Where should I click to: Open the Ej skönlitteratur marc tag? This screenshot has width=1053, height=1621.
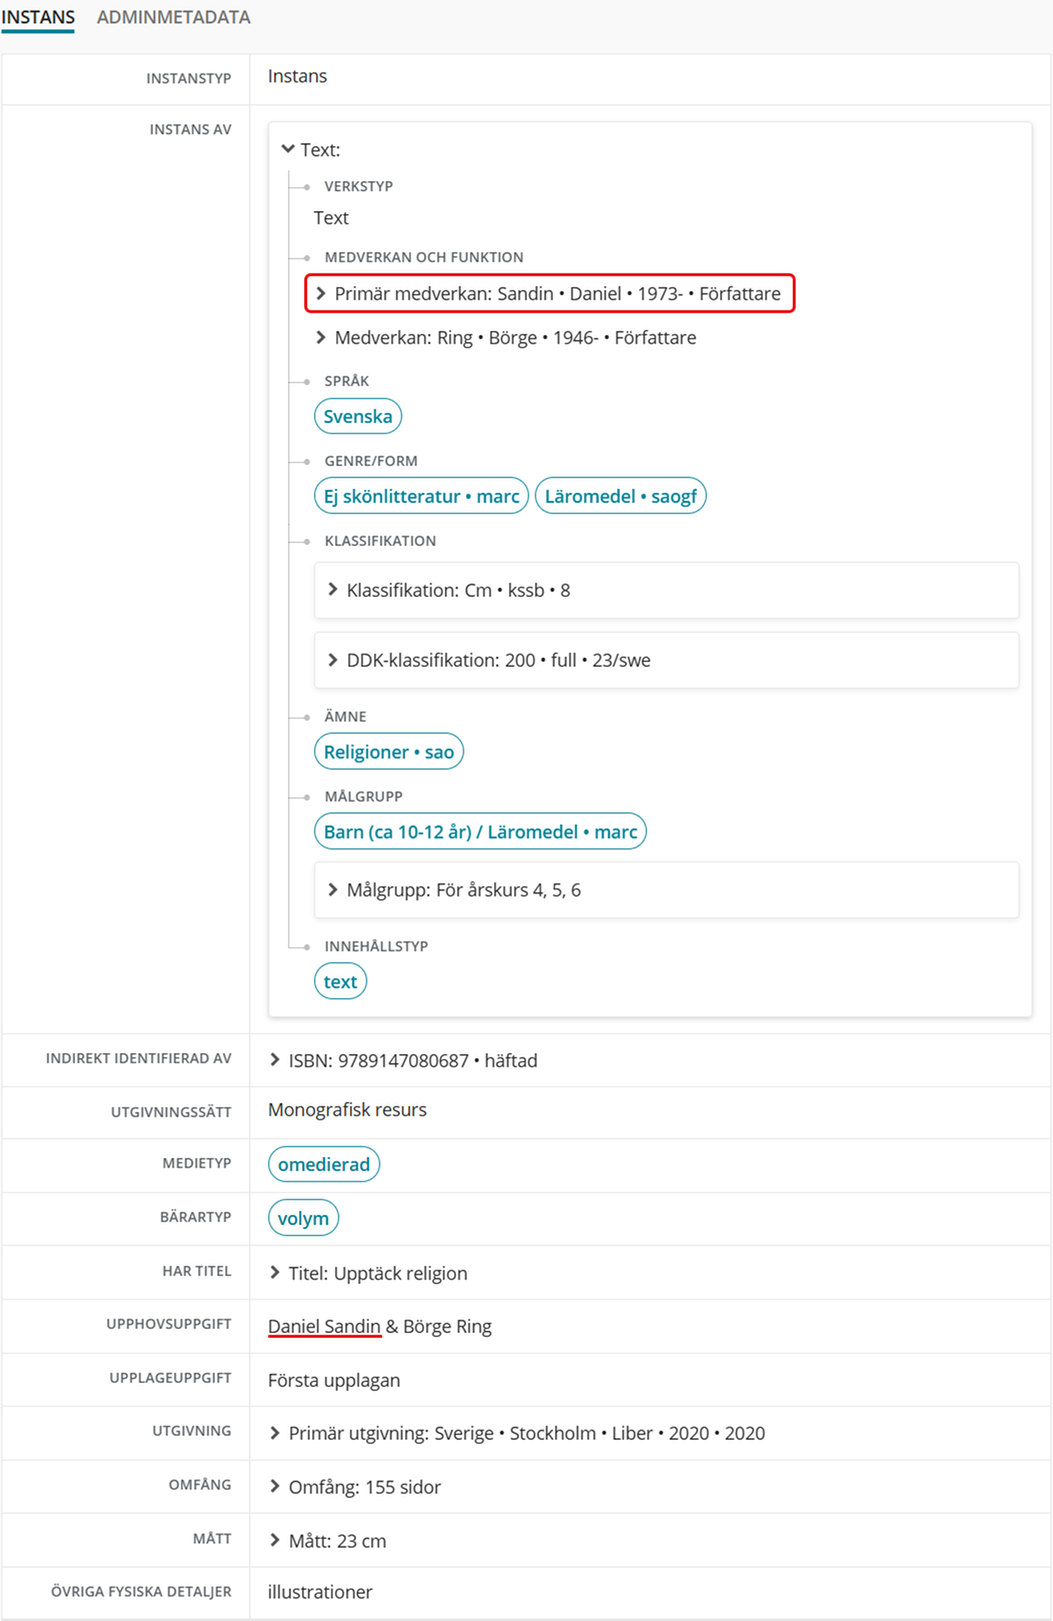[x=421, y=496]
